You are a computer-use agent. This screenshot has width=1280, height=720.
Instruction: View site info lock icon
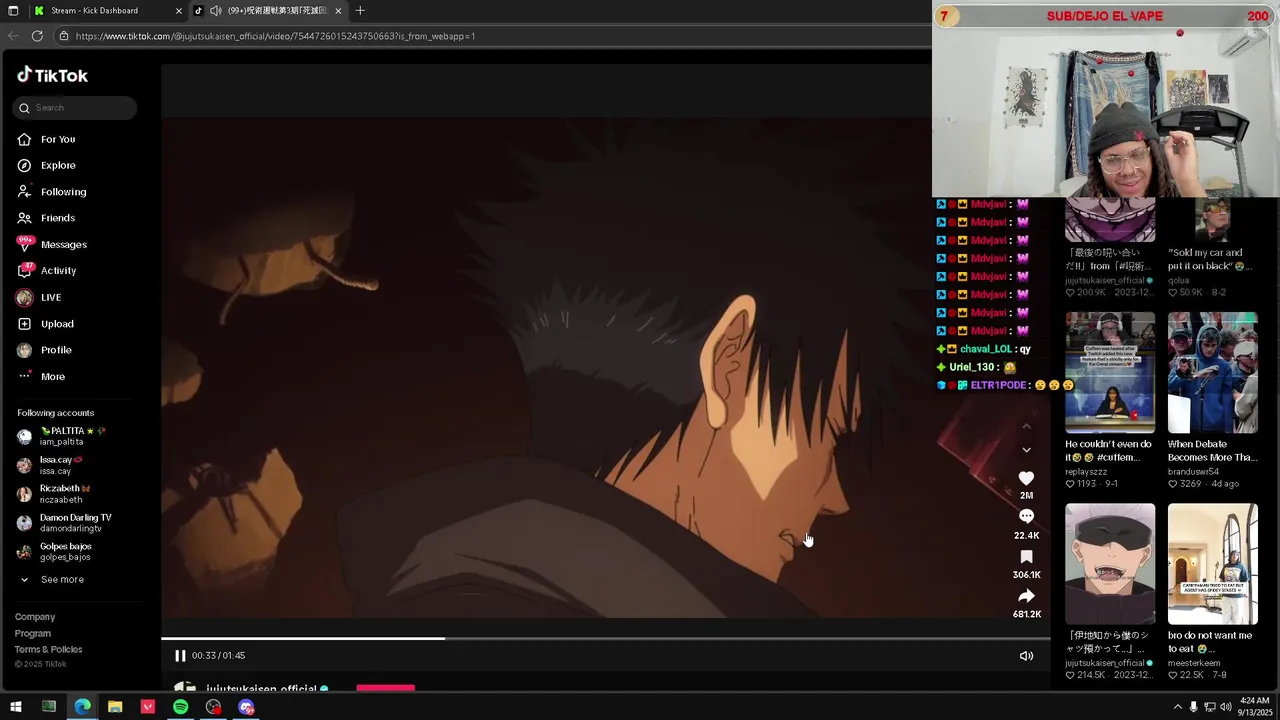pos(64,36)
